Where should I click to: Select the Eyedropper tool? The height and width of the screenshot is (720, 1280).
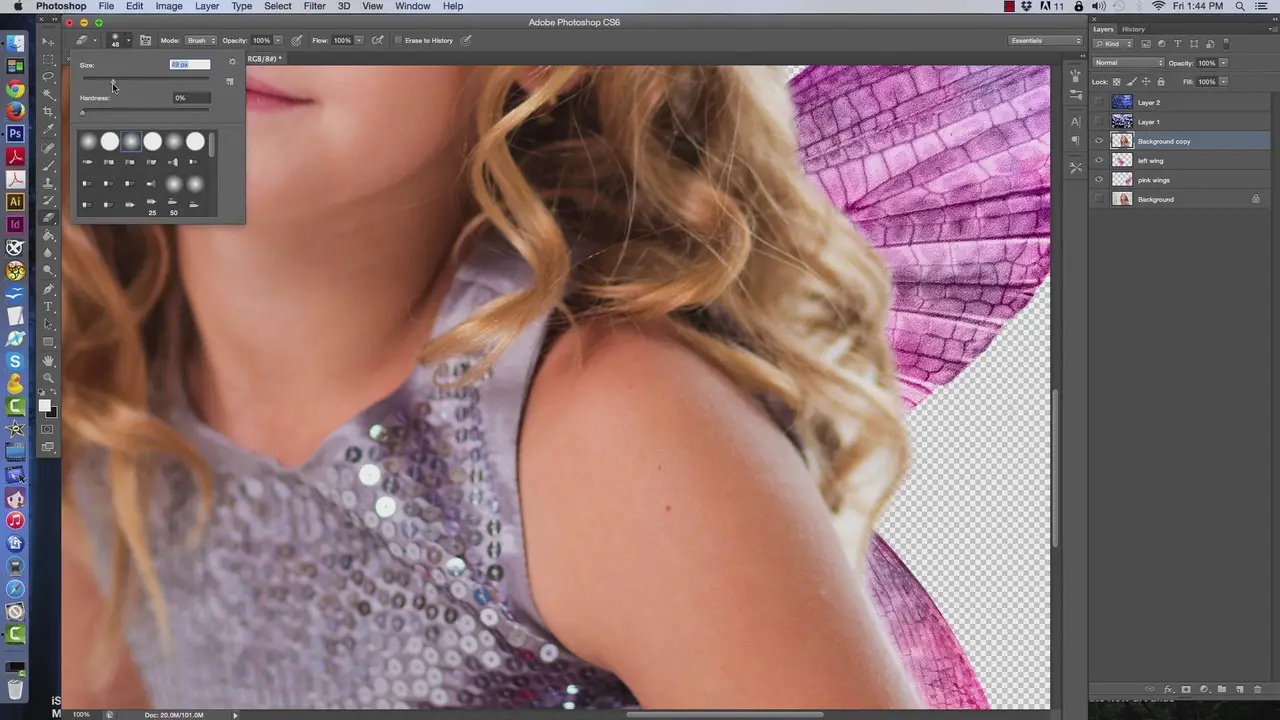click(x=47, y=130)
